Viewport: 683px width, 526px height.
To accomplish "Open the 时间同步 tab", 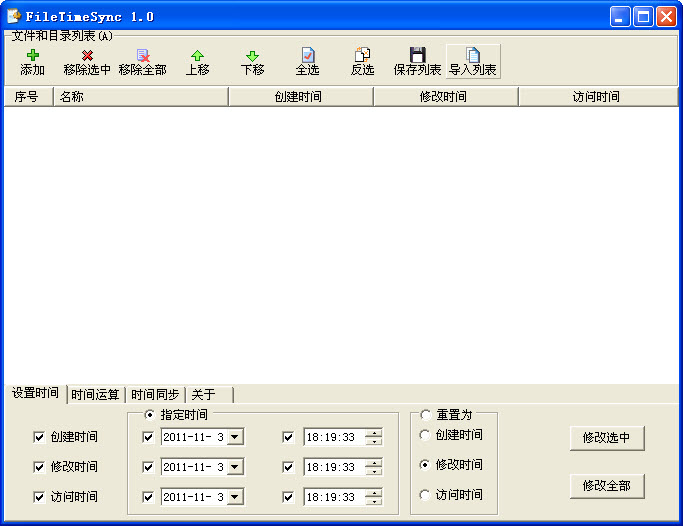I will [155, 394].
